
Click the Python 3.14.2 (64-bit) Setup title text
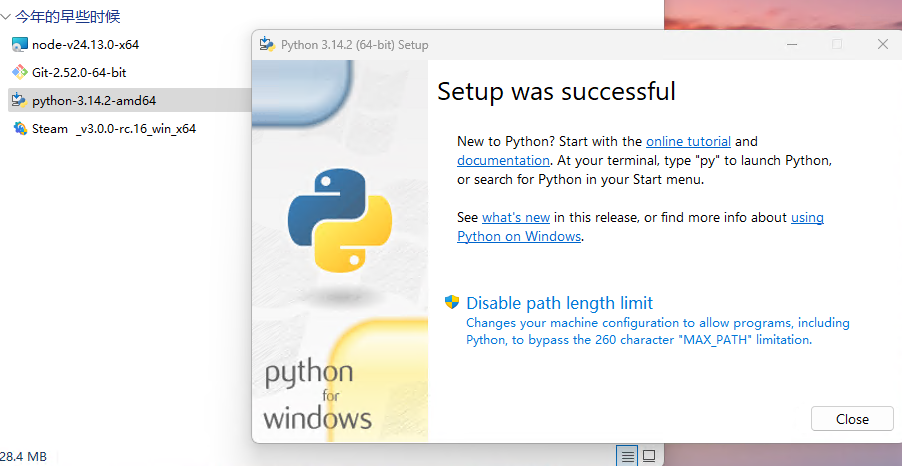pos(354,45)
